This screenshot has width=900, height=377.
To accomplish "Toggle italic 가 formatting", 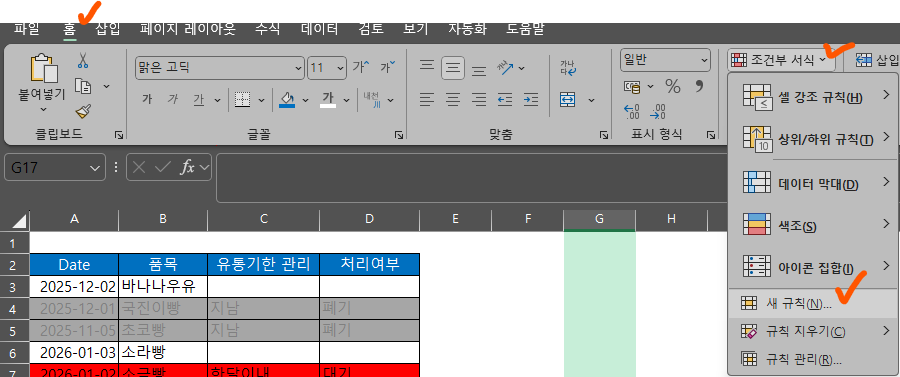I will [x=173, y=100].
